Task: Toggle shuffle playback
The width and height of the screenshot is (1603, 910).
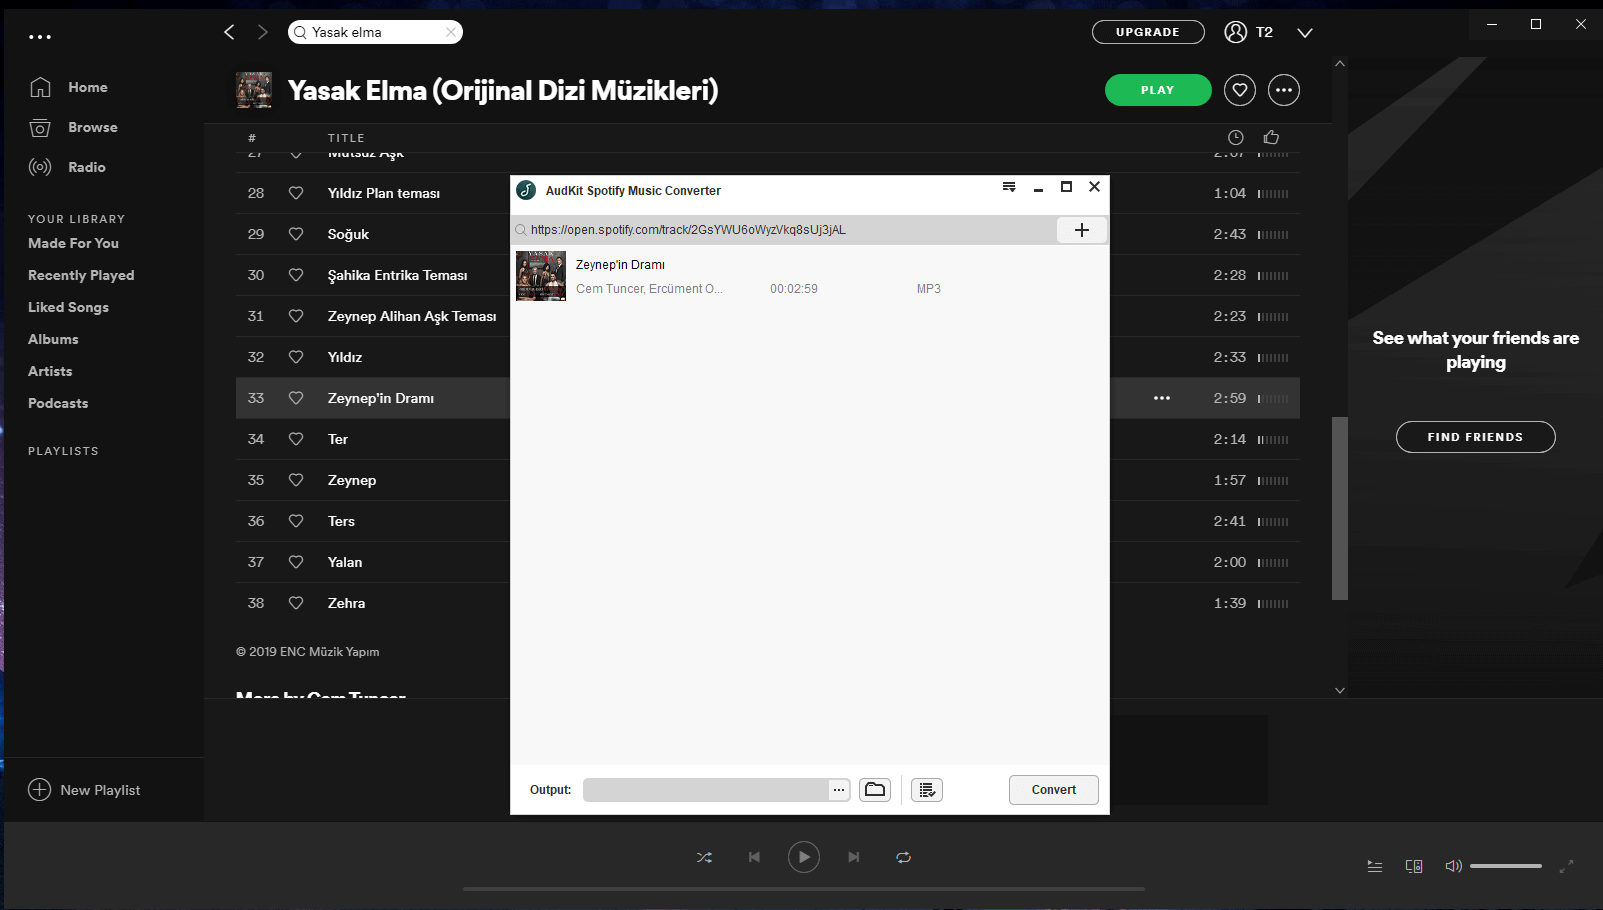Action: click(705, 857)
